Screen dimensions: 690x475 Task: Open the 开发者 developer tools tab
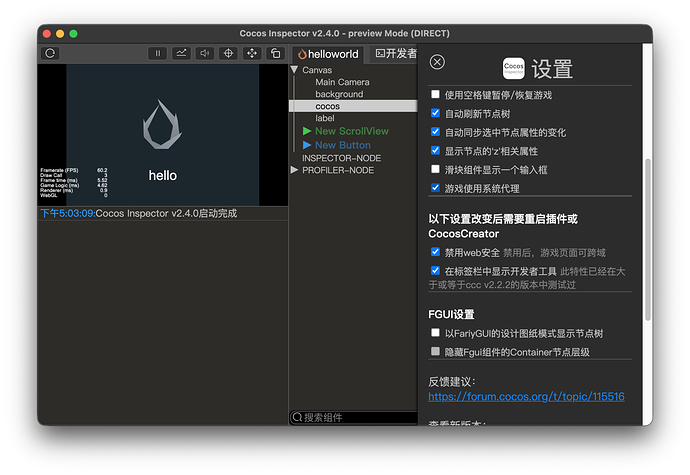click(x=396, y=53)
